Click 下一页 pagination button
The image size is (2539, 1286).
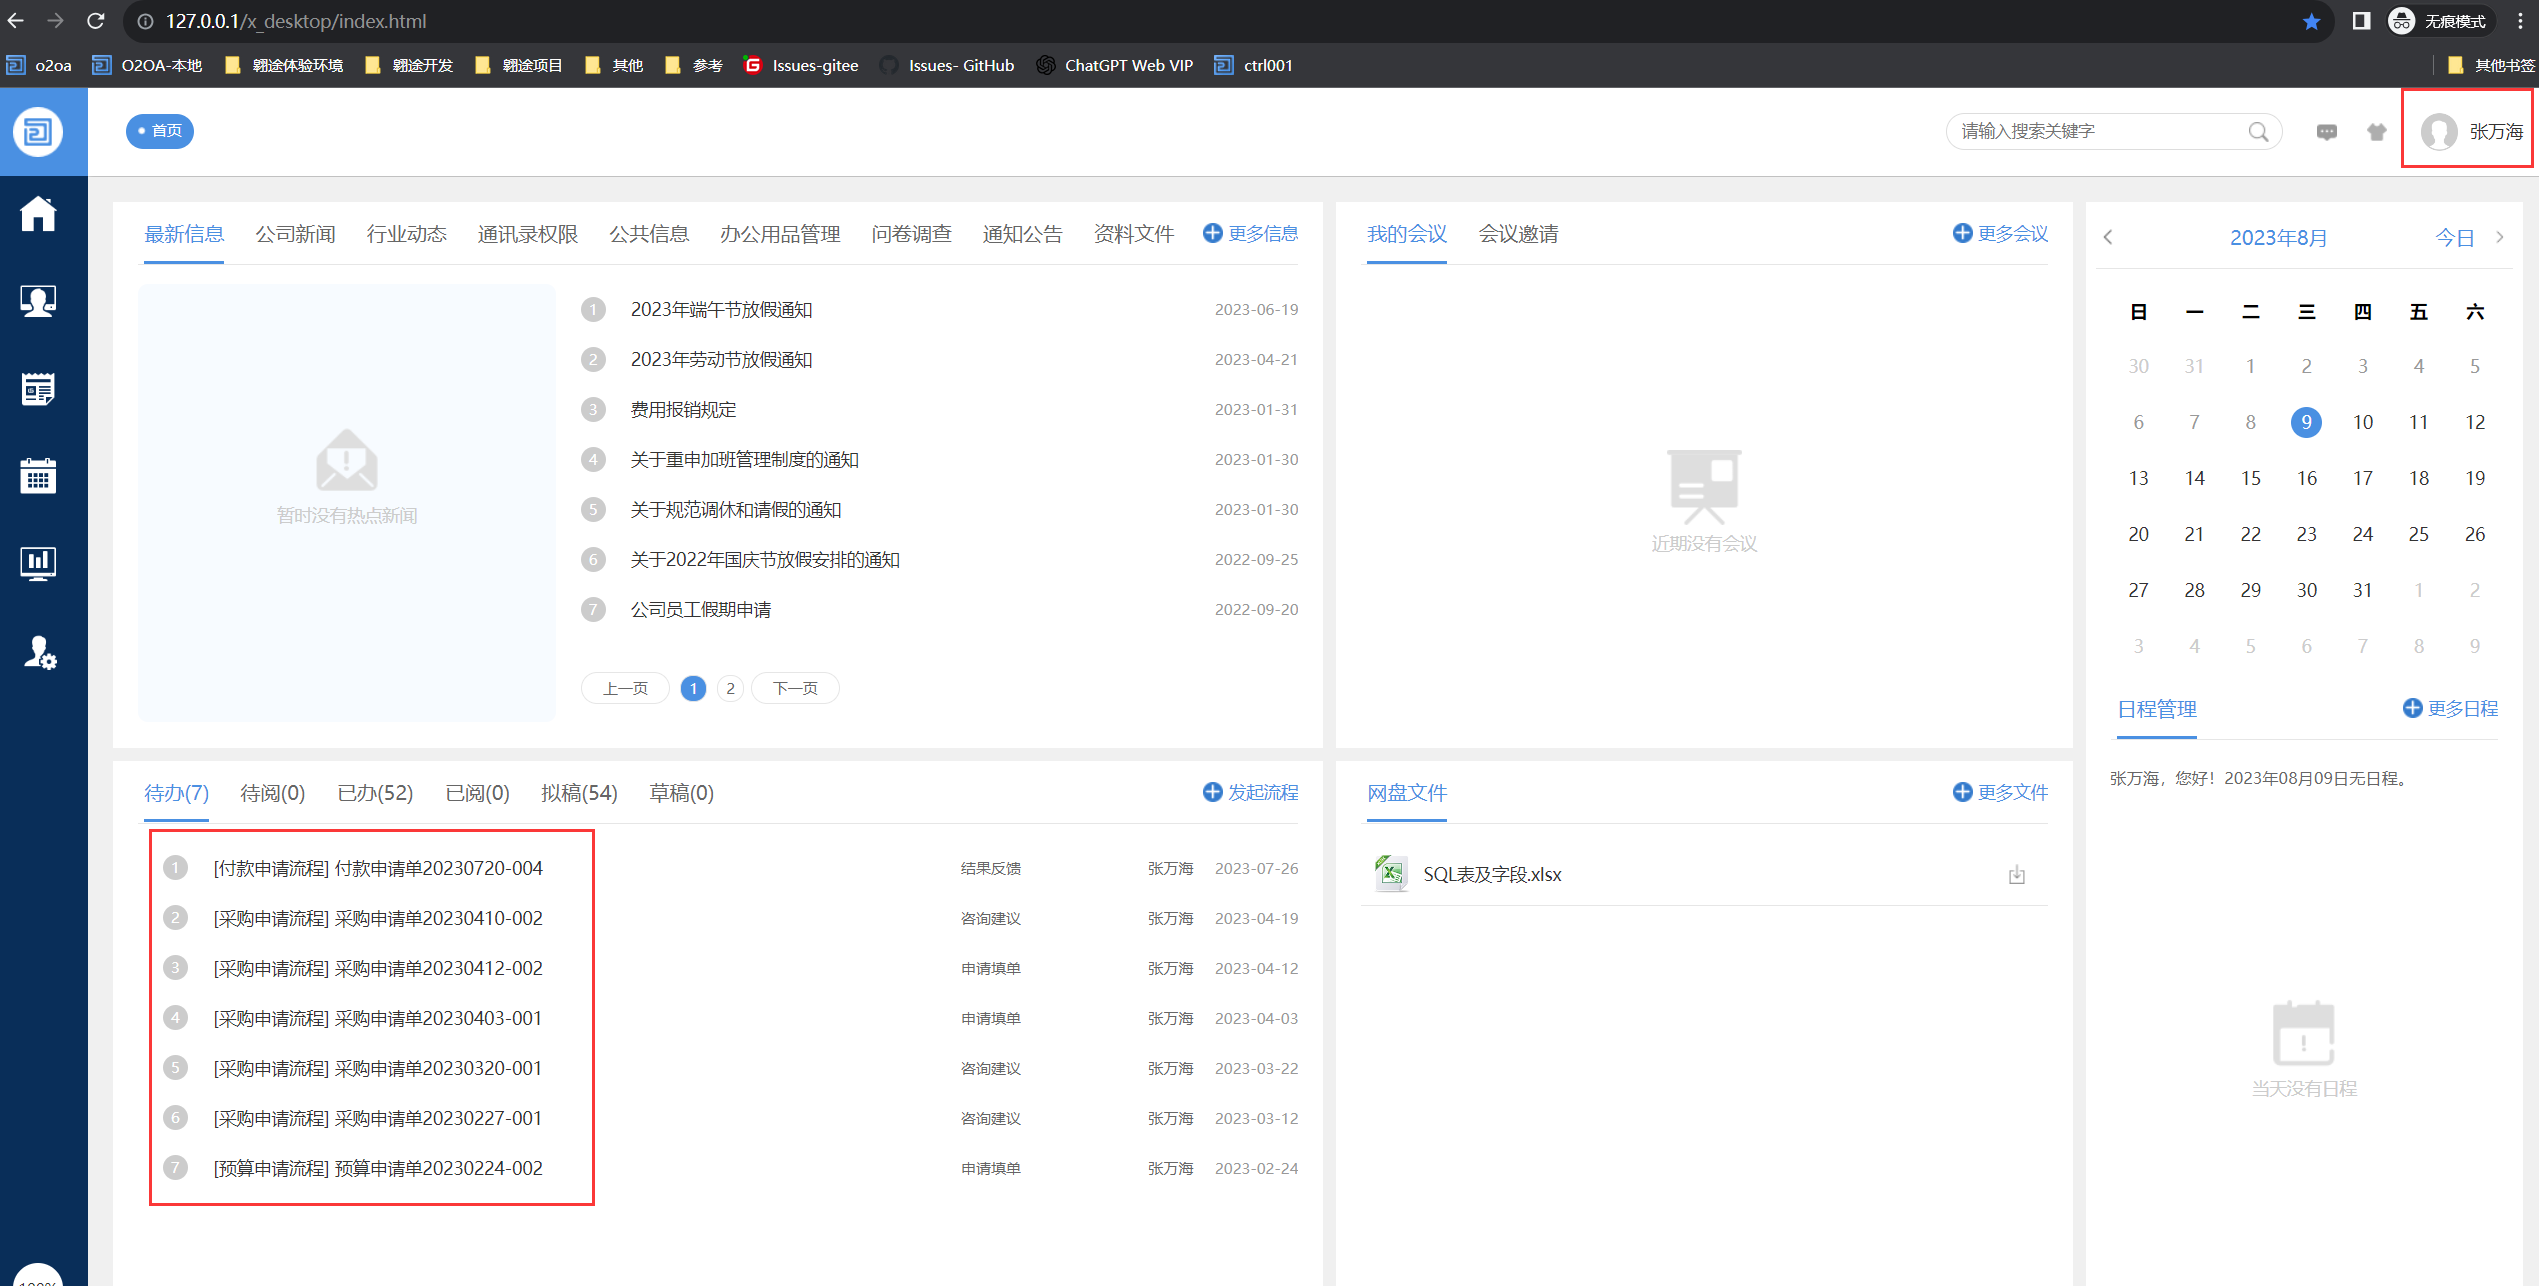(795, 688)
